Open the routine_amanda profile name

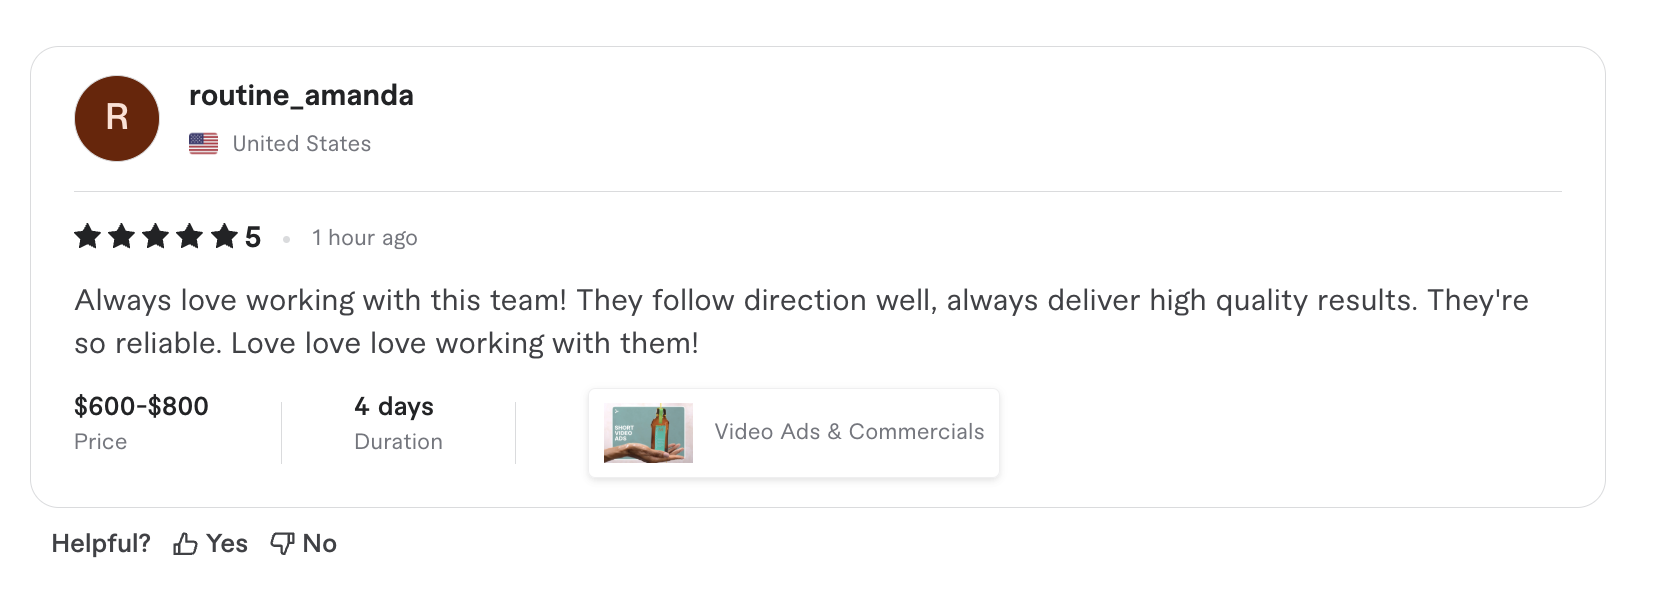coord(301,96)
